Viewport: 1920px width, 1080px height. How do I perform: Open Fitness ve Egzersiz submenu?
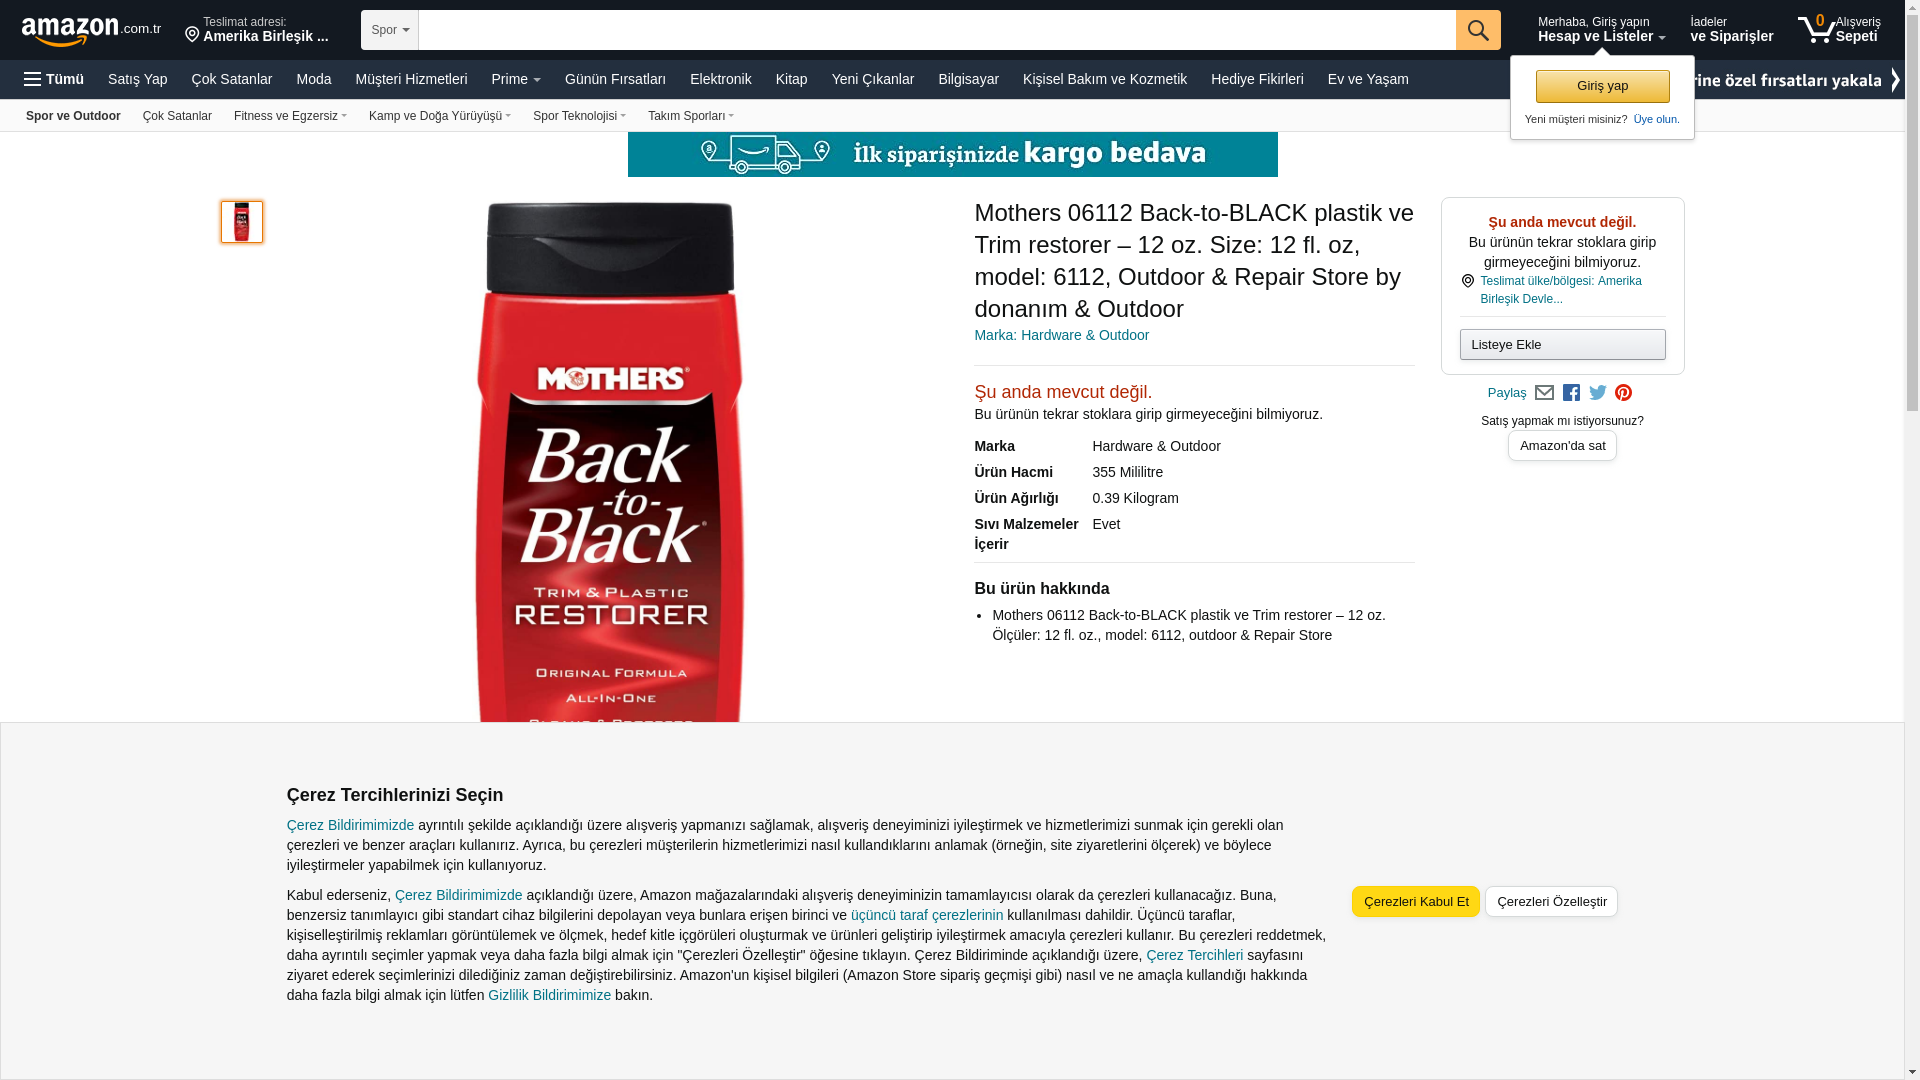click(x=290, y=116)
